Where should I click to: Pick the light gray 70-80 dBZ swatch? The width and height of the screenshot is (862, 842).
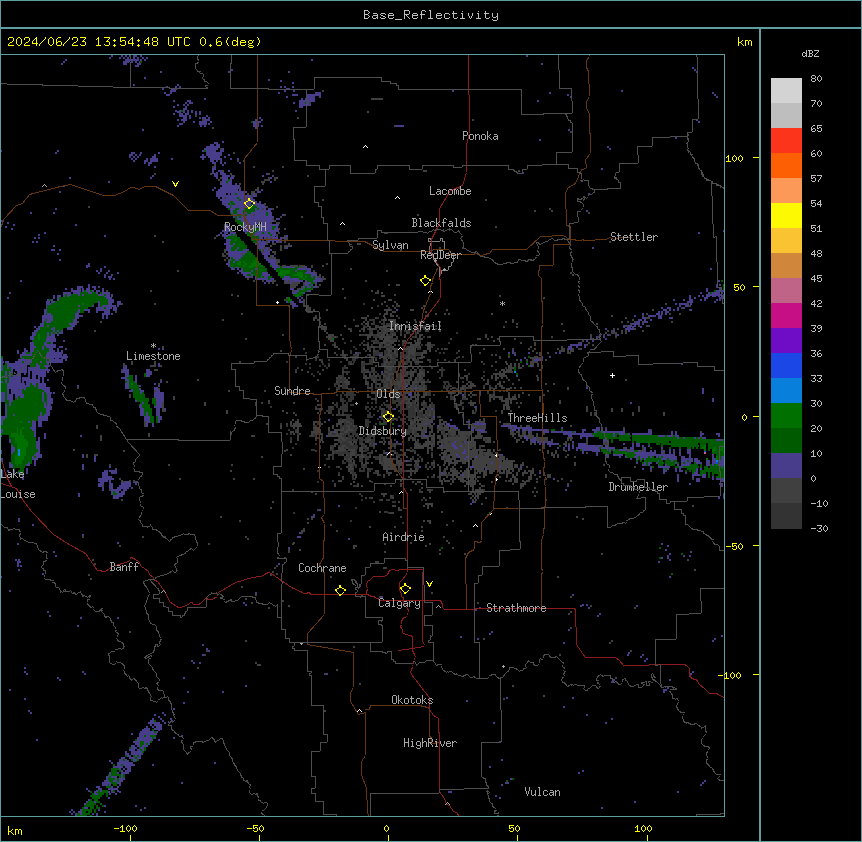(x=786, y=91)
